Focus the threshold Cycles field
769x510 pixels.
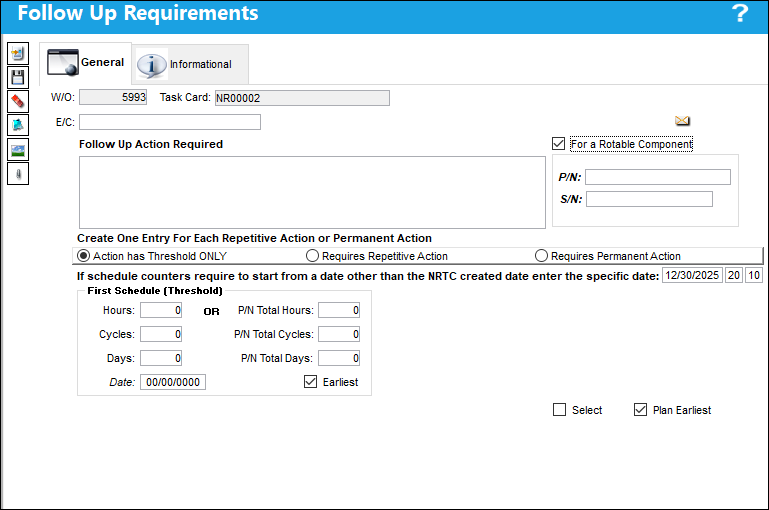pyautogui.click(x=161, y=334)
